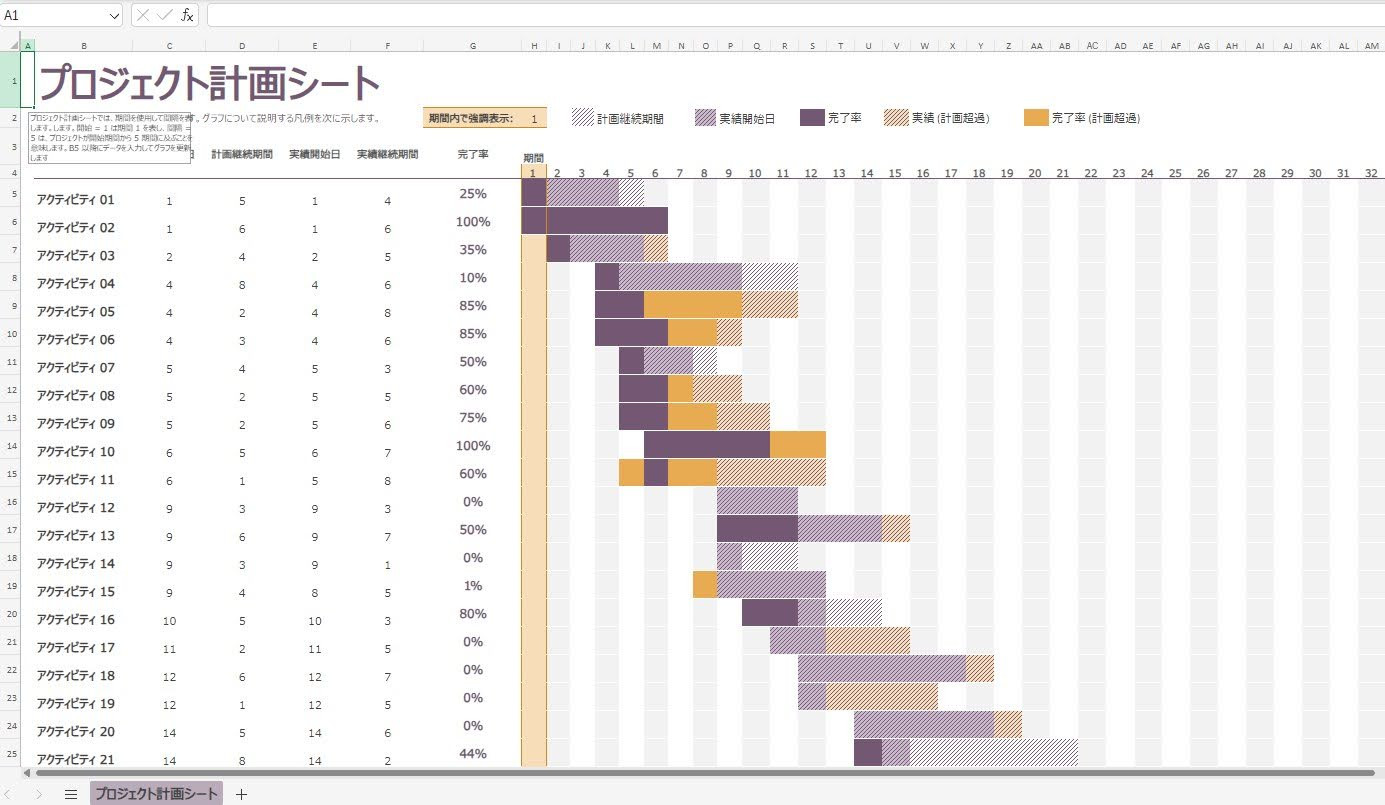Click the 10% completion for アクティビティ 04
The height and width of the screenshot is (805, 1385).
[473, 278]
